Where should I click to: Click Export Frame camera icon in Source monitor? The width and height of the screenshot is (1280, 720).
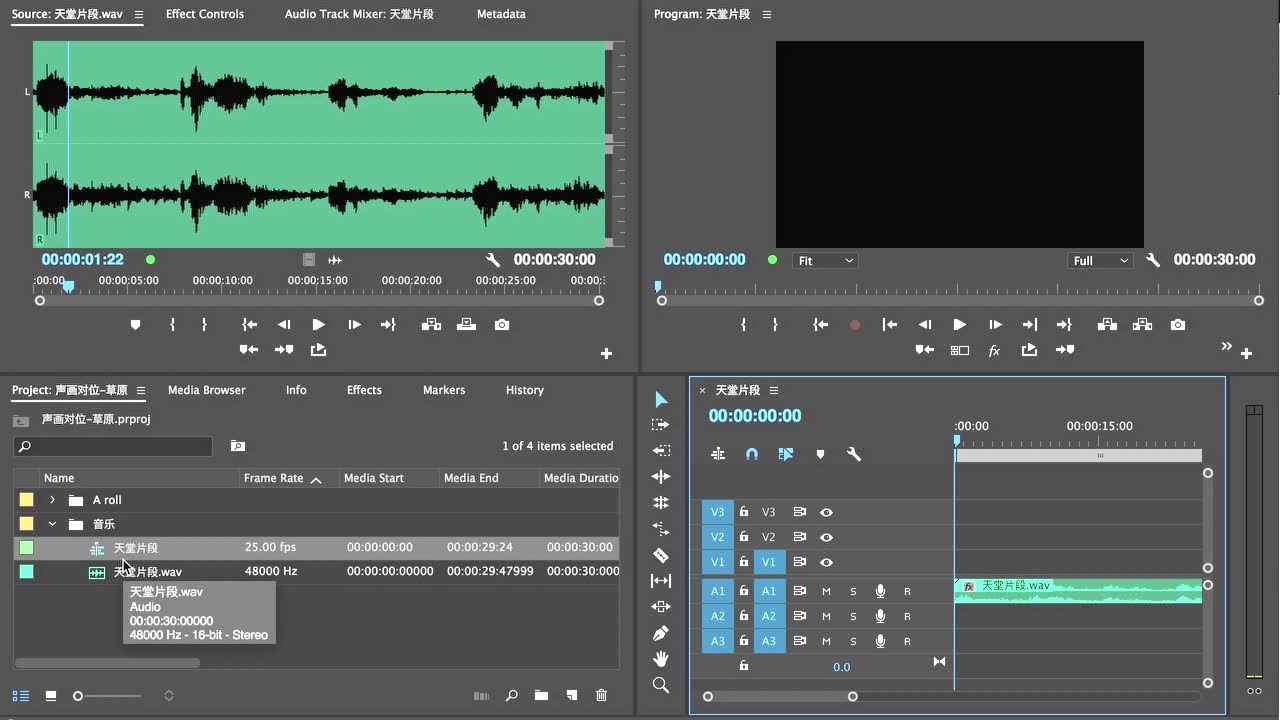[x=502, y=325]
